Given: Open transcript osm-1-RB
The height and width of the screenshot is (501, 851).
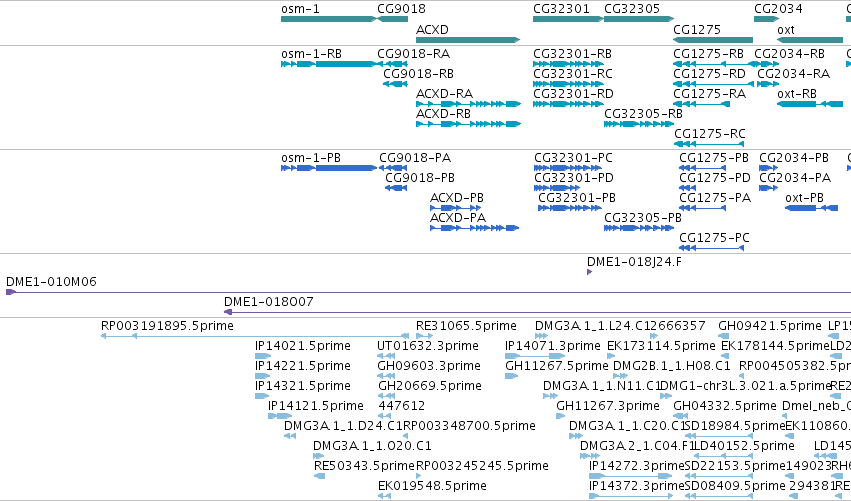Looking at the screenshot, I should tap(329, 64).
